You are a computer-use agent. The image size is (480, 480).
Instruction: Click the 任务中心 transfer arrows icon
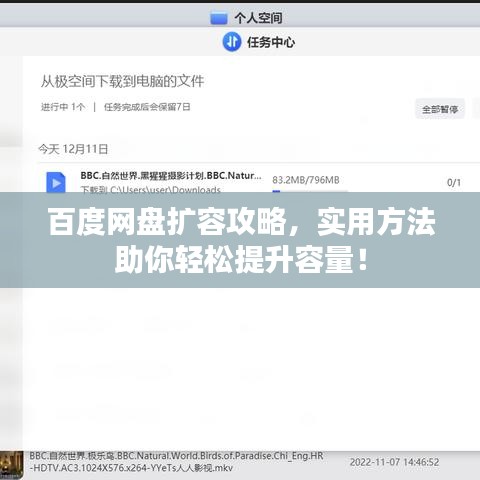pyautogui.click(x=232, y=42)
